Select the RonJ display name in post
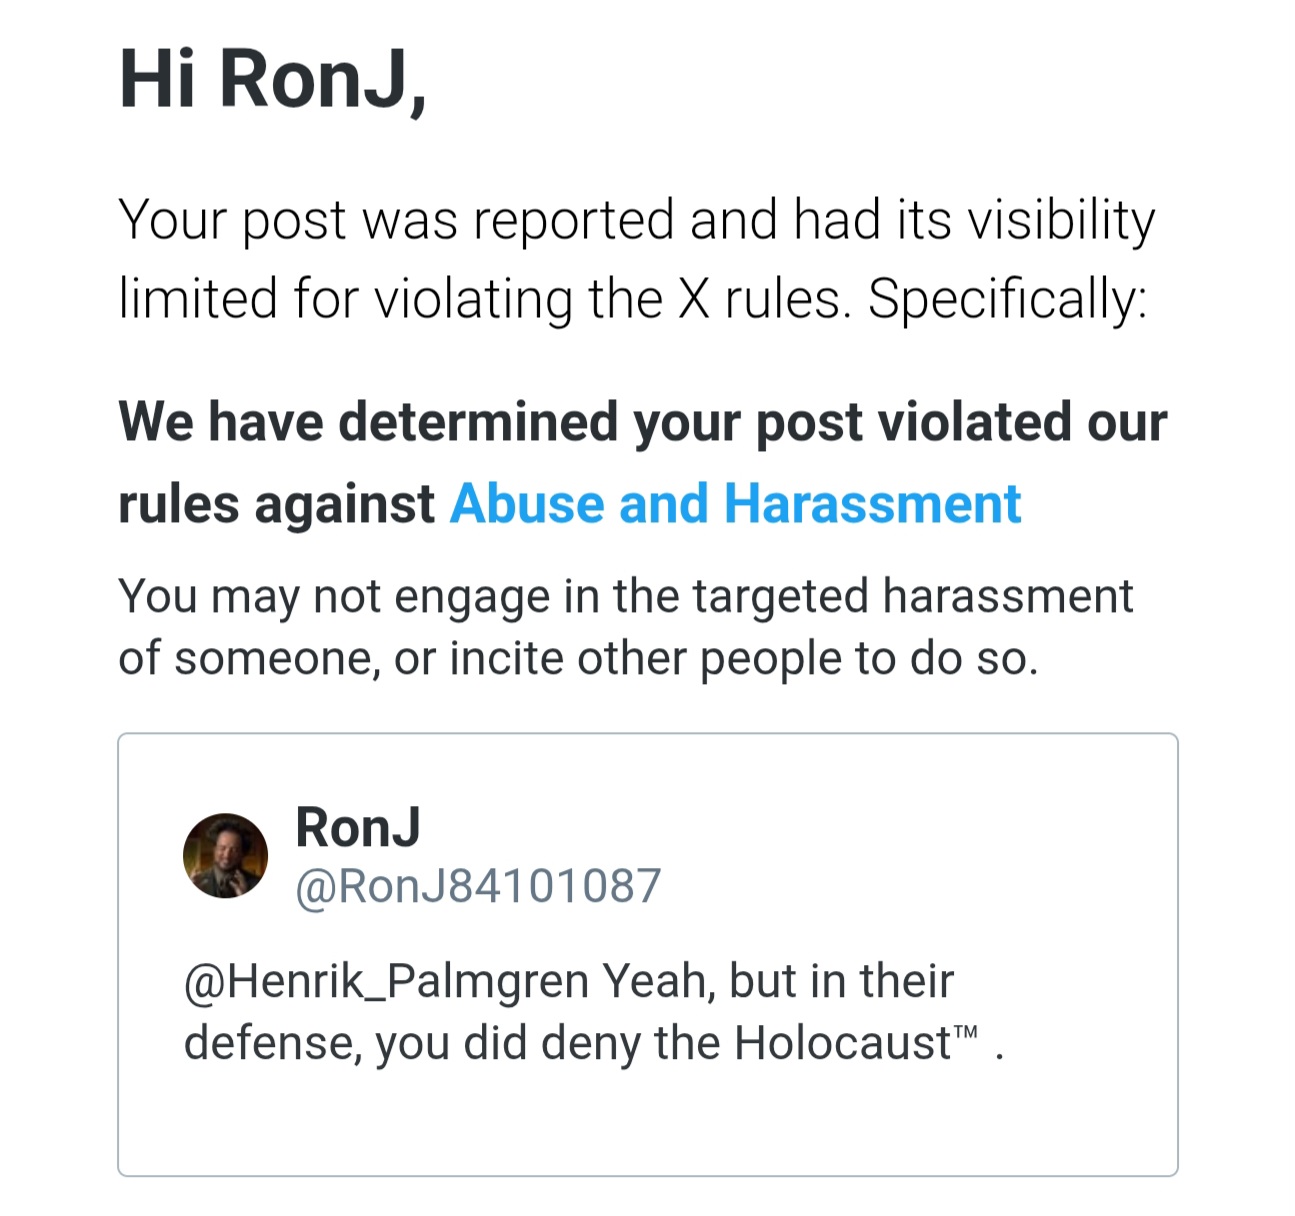 point(358,827)
